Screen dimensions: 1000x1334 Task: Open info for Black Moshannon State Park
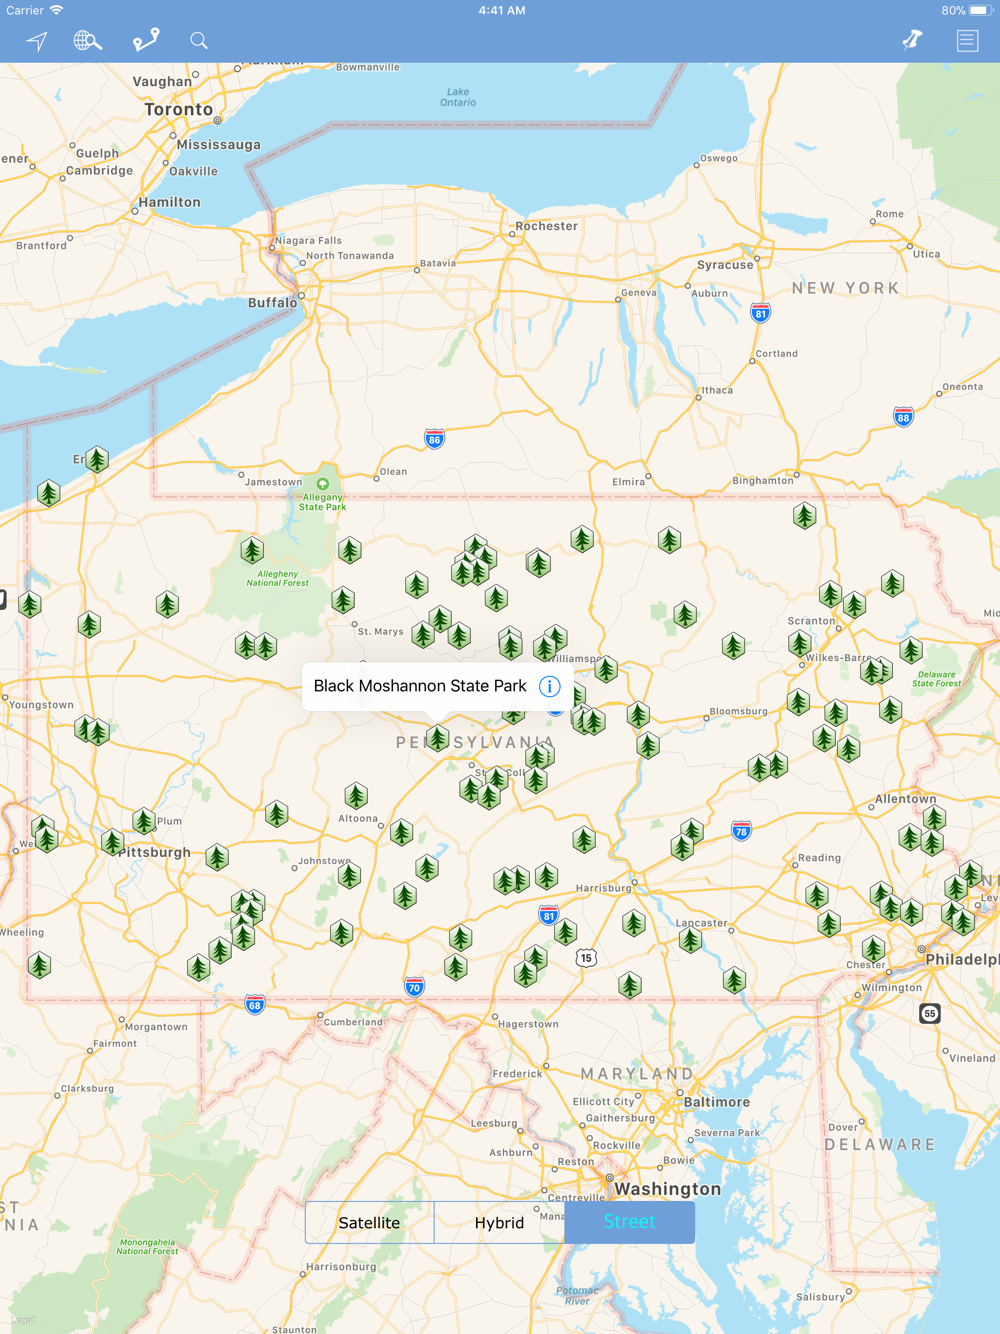(x=549, y=686)
